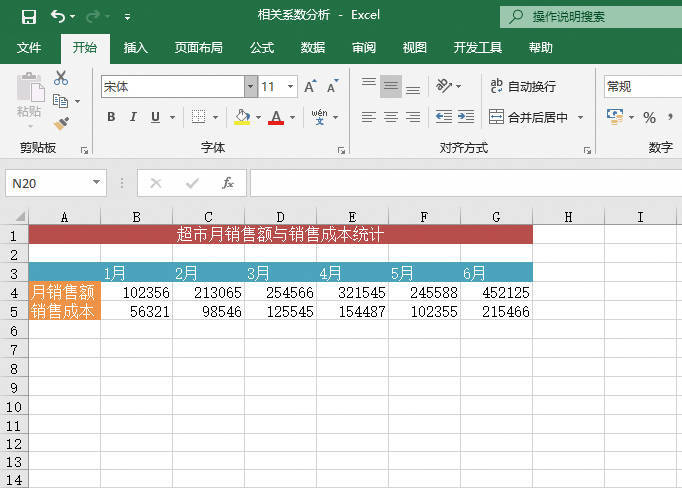Viewport: 682px width, 488px height.
Task: Open the 常规 number format dropdown
Action: 640,87
